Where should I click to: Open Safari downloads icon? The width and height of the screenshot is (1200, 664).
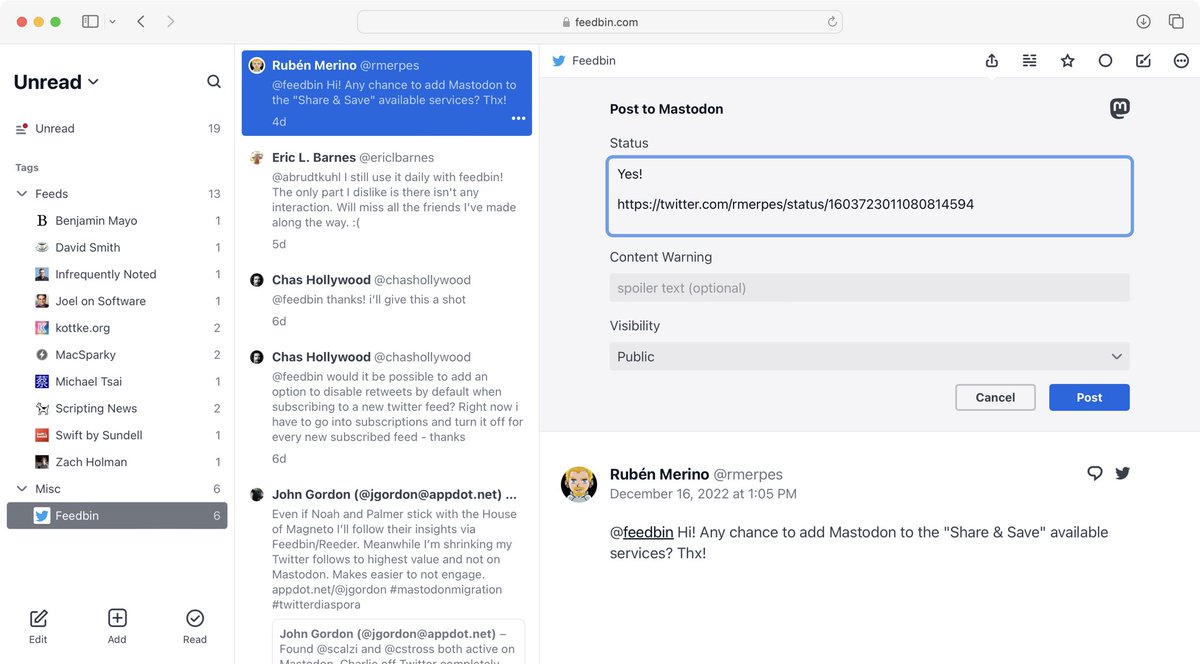click(x=1144, y=21)
